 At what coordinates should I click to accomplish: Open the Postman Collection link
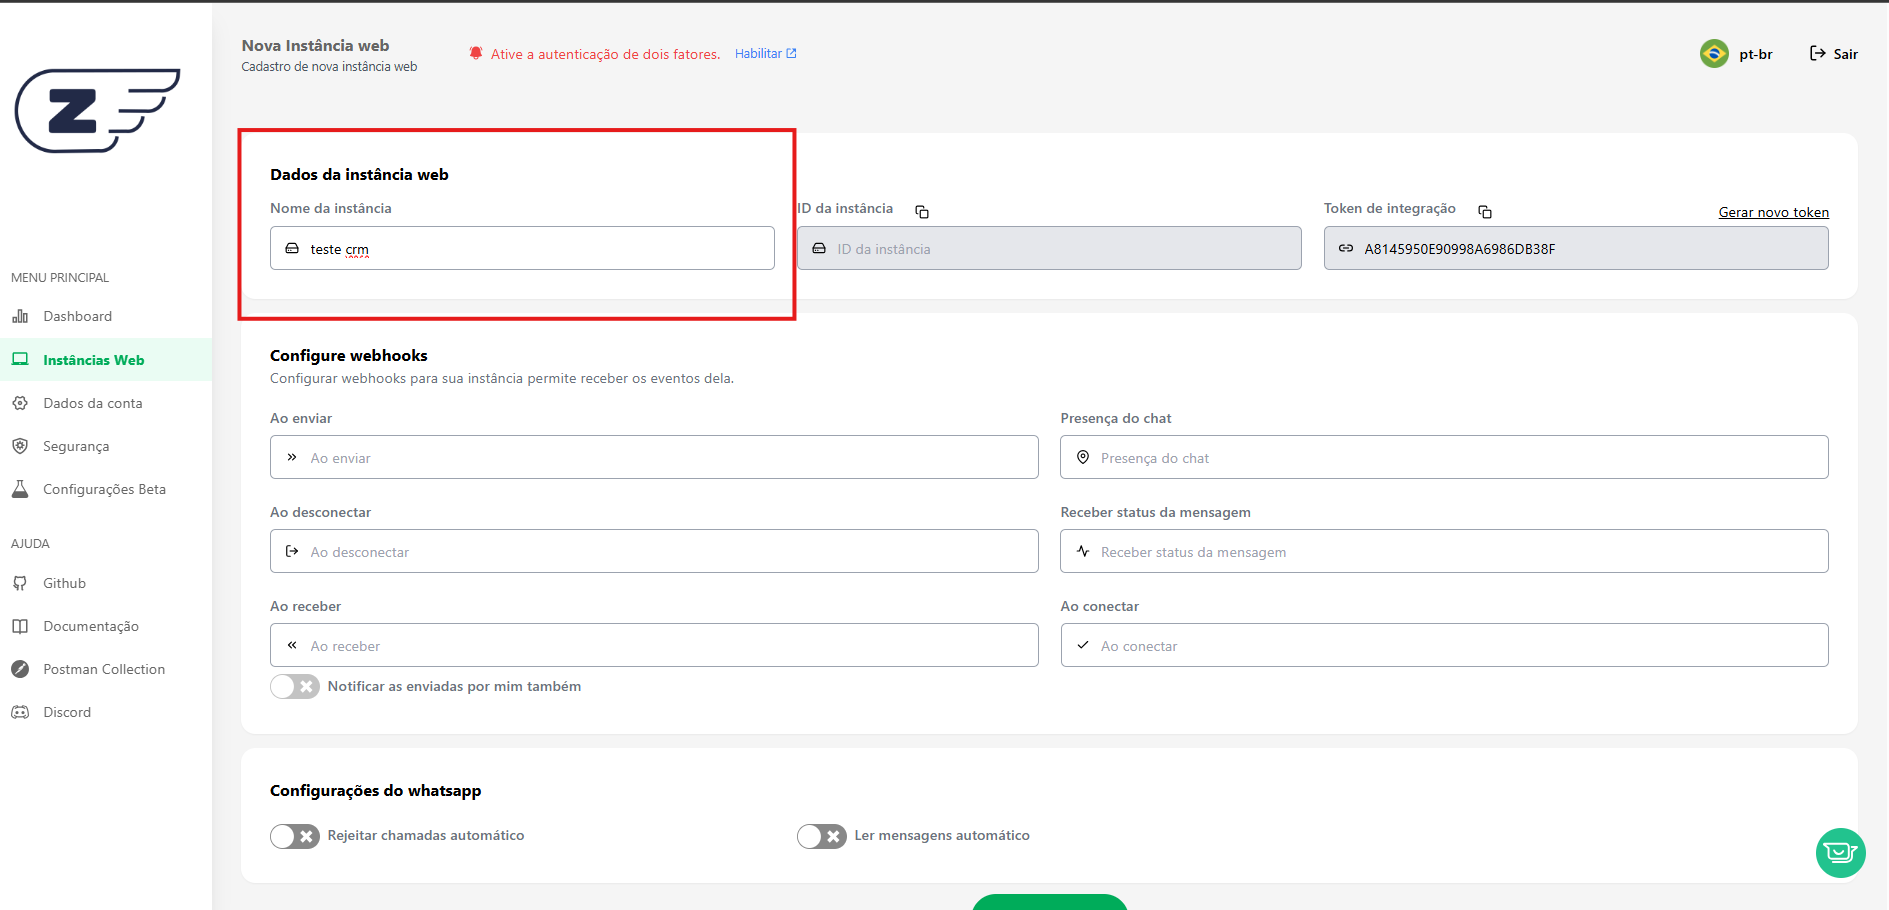[x=106, y=669]
